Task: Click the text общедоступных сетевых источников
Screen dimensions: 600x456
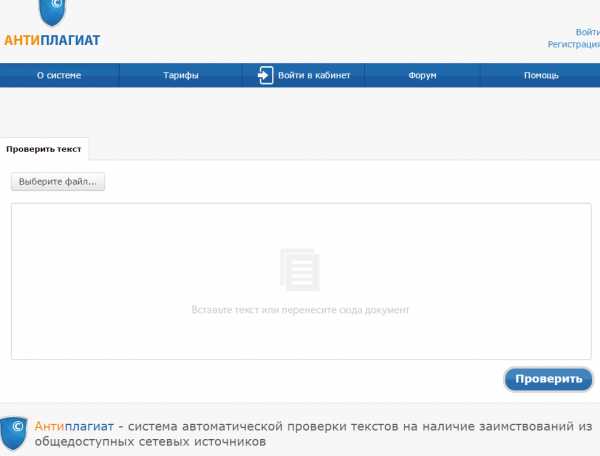Action: click(150, 442)
